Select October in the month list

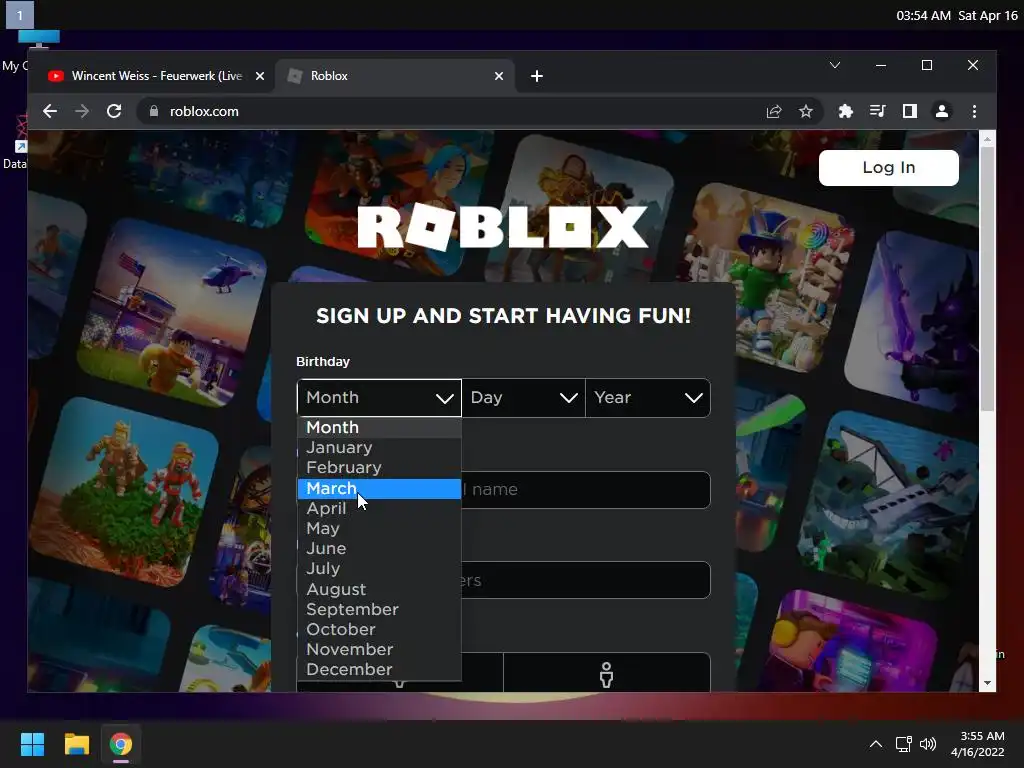[379, 630]
